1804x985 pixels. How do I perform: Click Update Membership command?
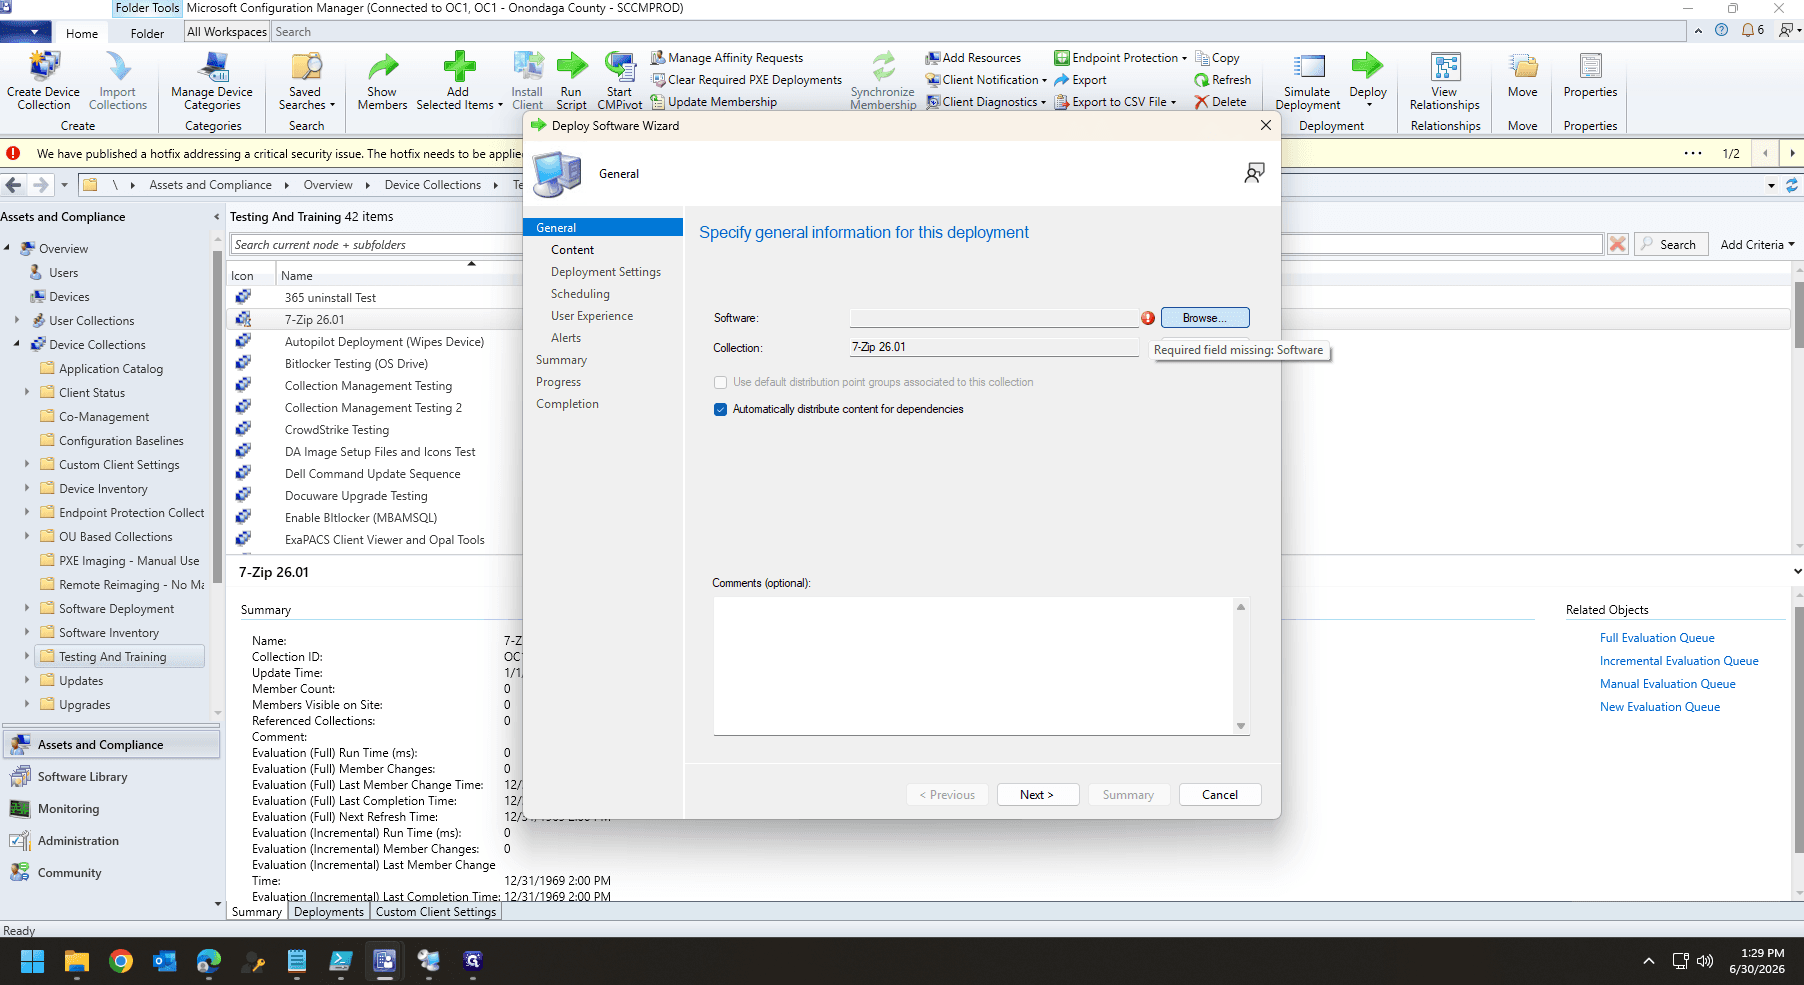pyautogui.click(x=713, y=102)
